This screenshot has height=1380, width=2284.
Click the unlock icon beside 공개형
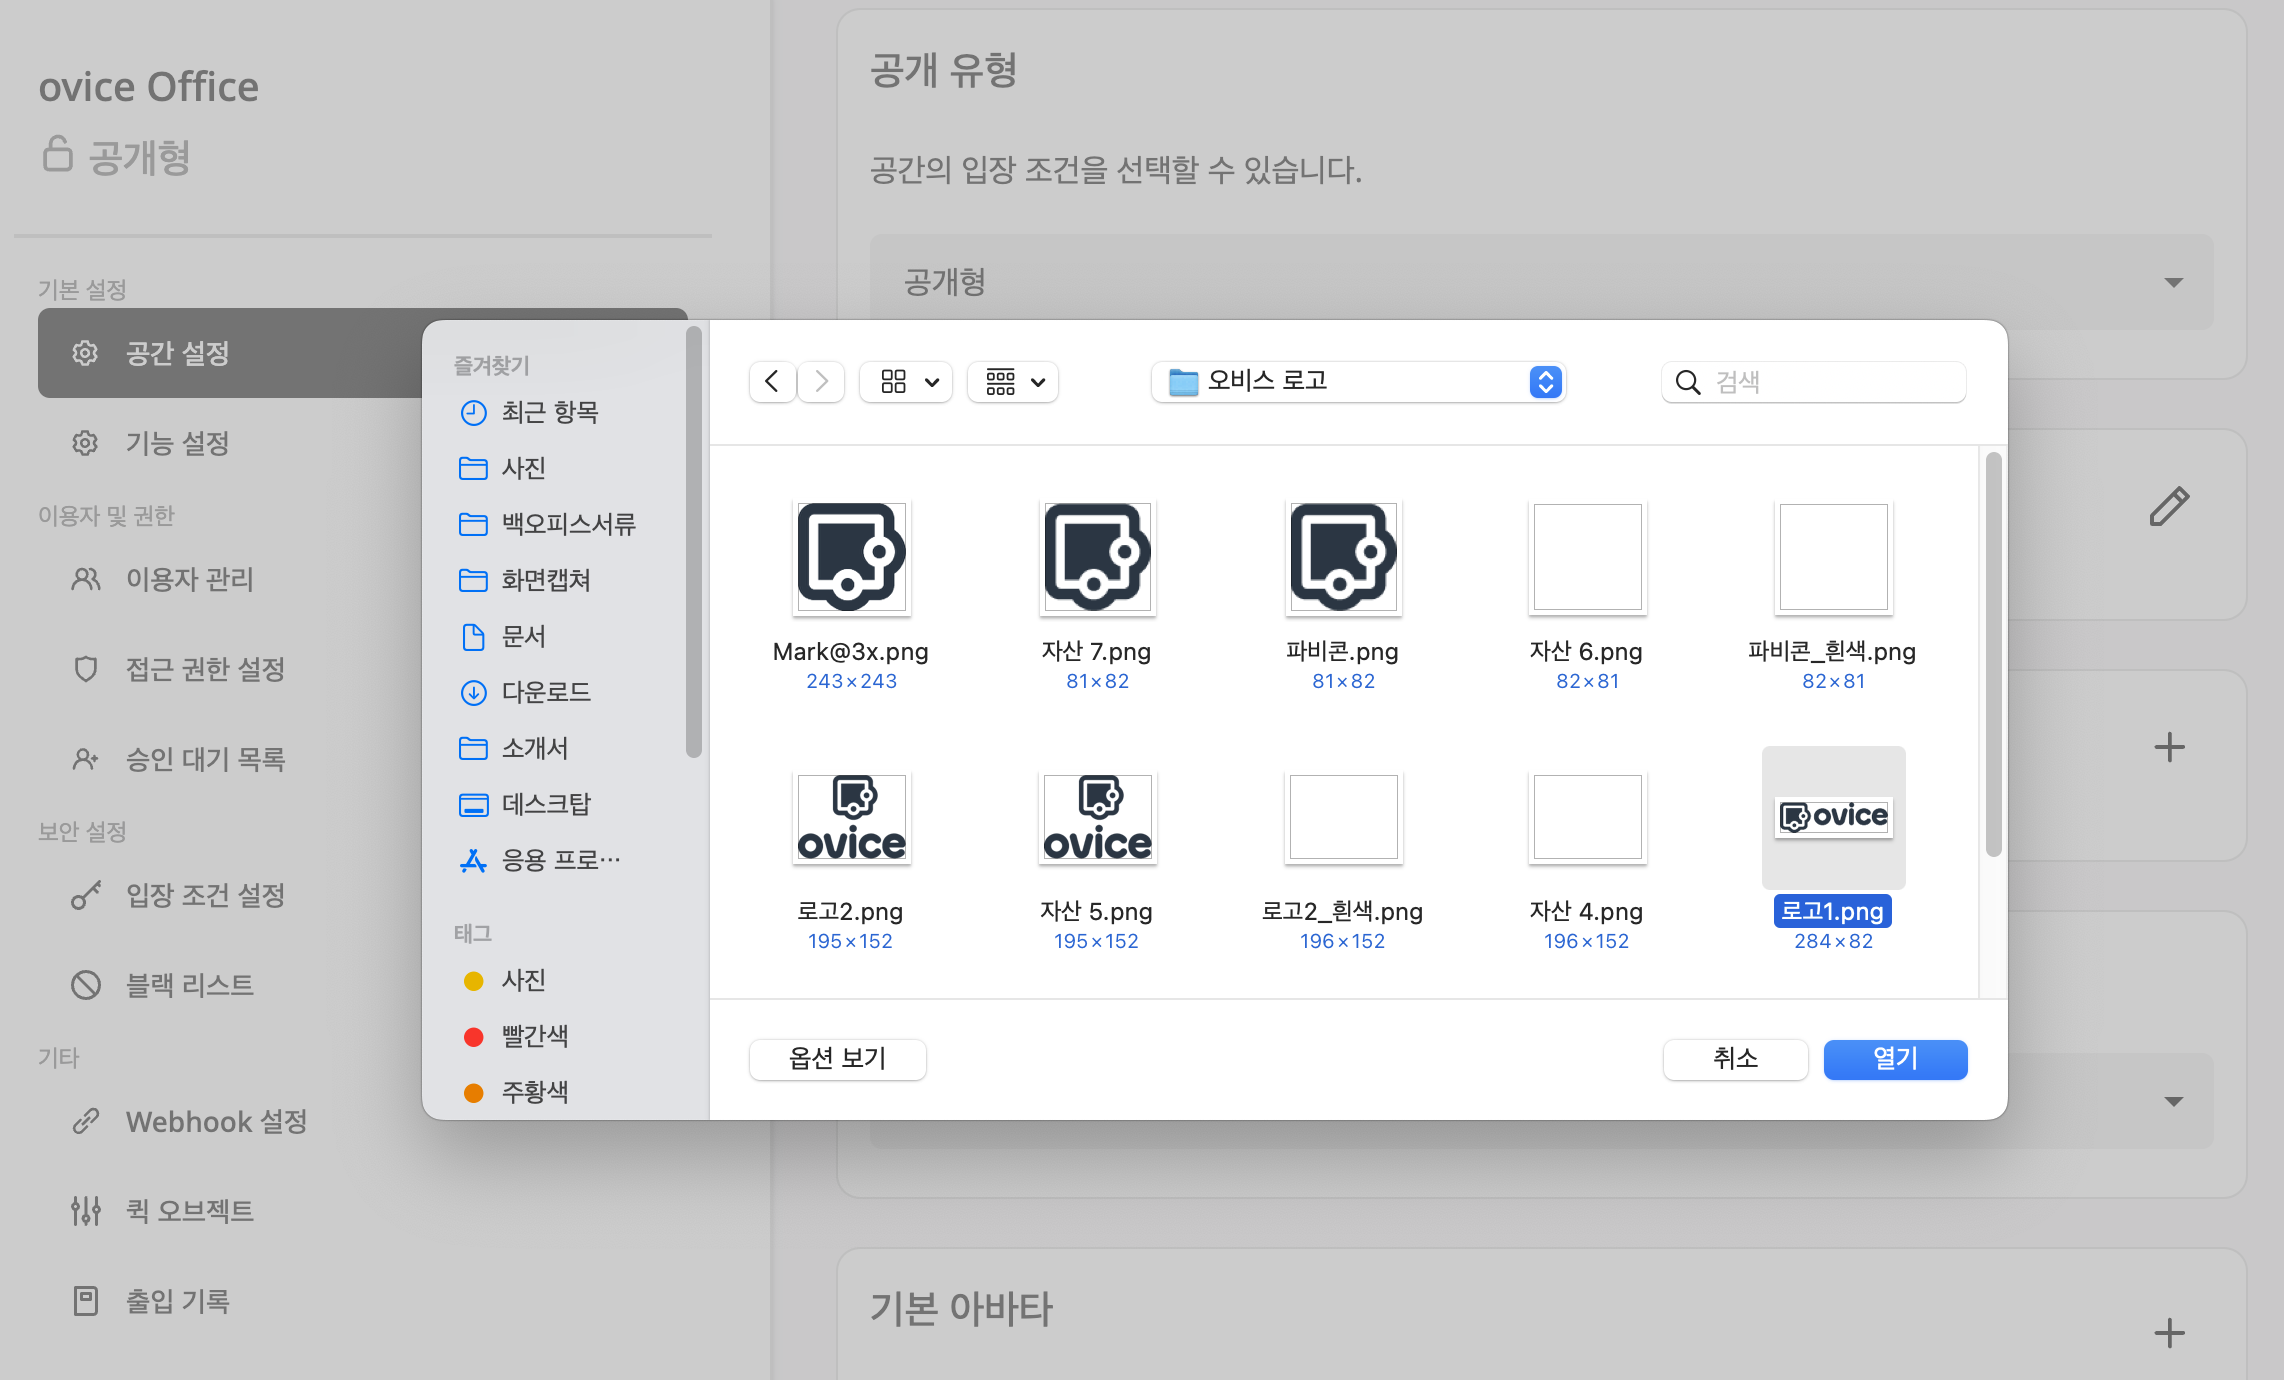[x=58, y=154]
